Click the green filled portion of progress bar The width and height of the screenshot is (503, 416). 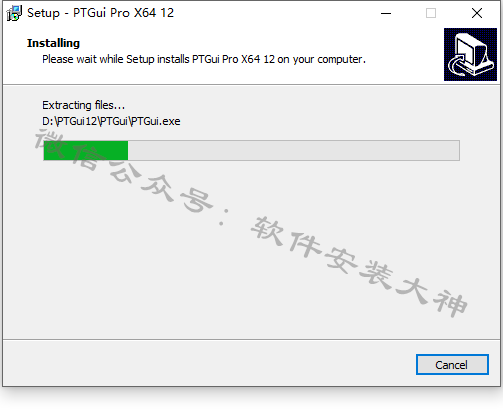coord(86,150)
